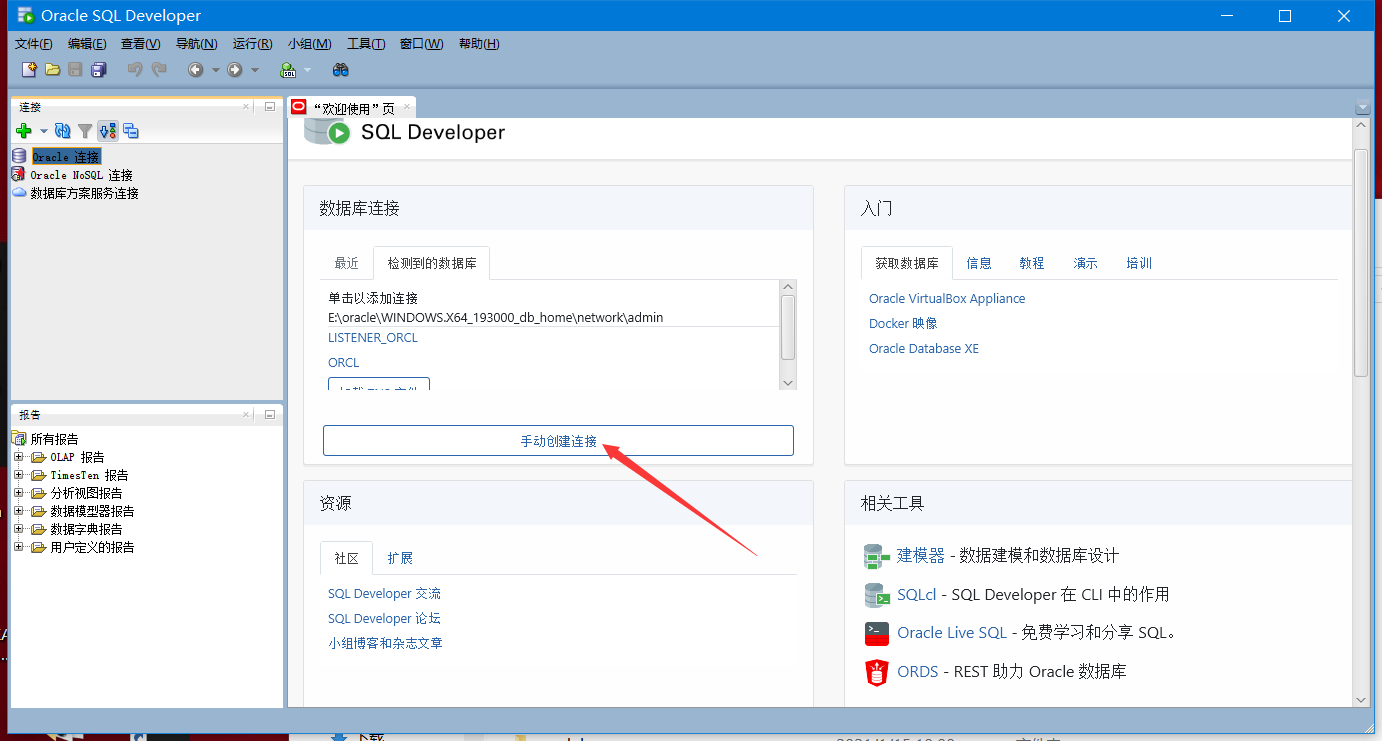Open the 小组(M) menu
Viewport: 1382px width, 741px height.
pos(309,44)
